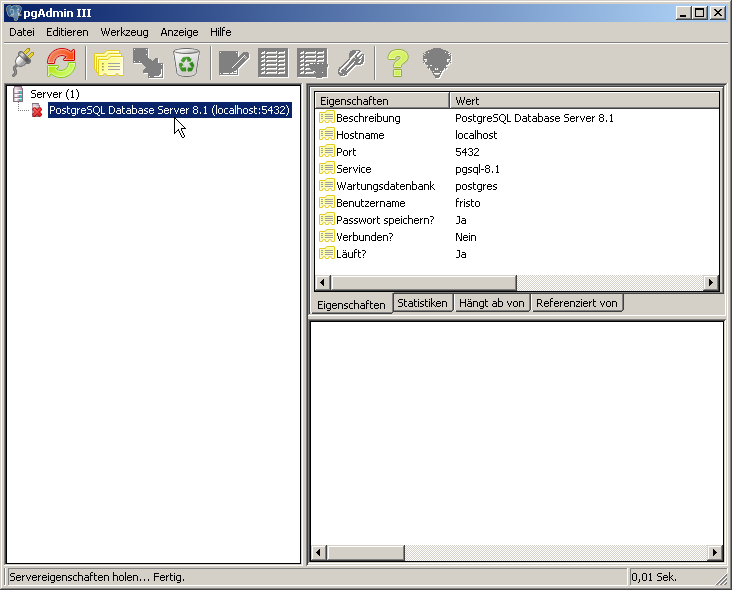This screenshot has height=590, width=732.
Task: Click the plug connect-server toolbar icon
Action: [x=23, y=63]
